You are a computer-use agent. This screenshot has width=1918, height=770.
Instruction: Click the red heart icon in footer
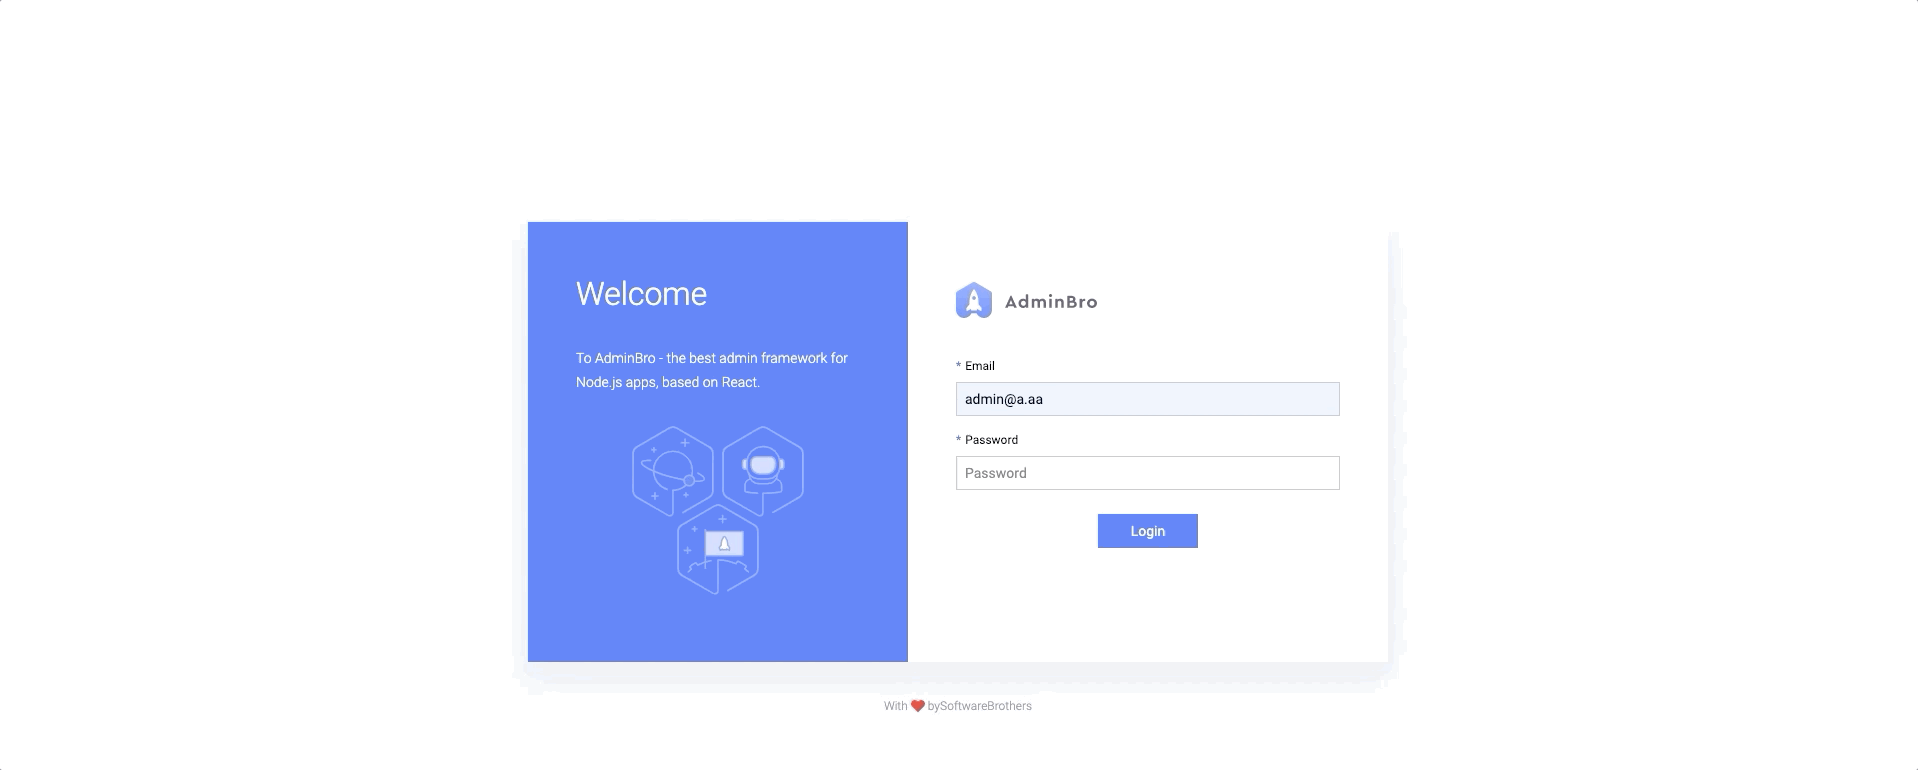[x=917, y=706]
